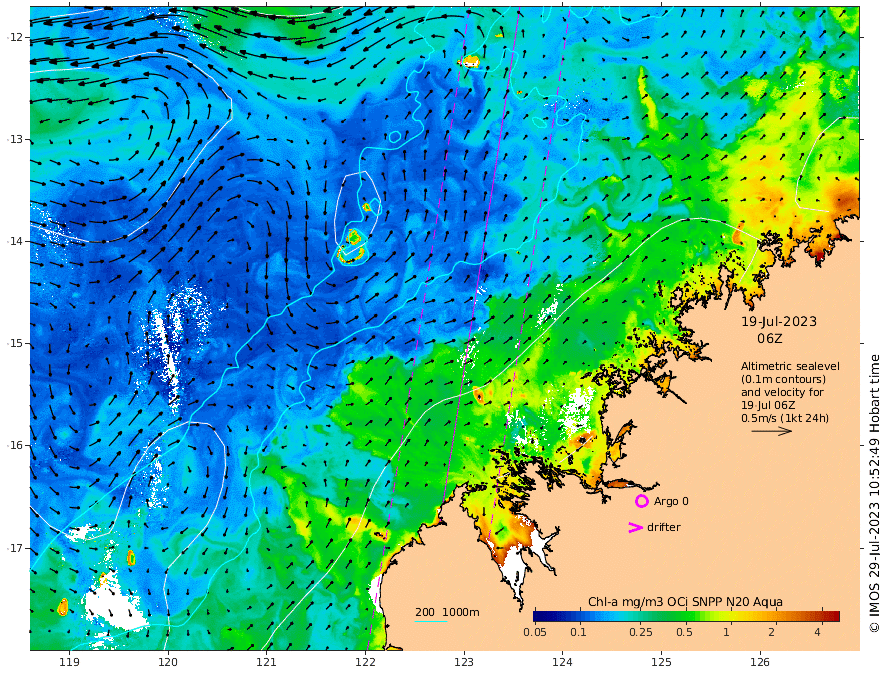Click latitude axis label '-12'
Viewport: 880px width, 680px height.
pos(14,37)
